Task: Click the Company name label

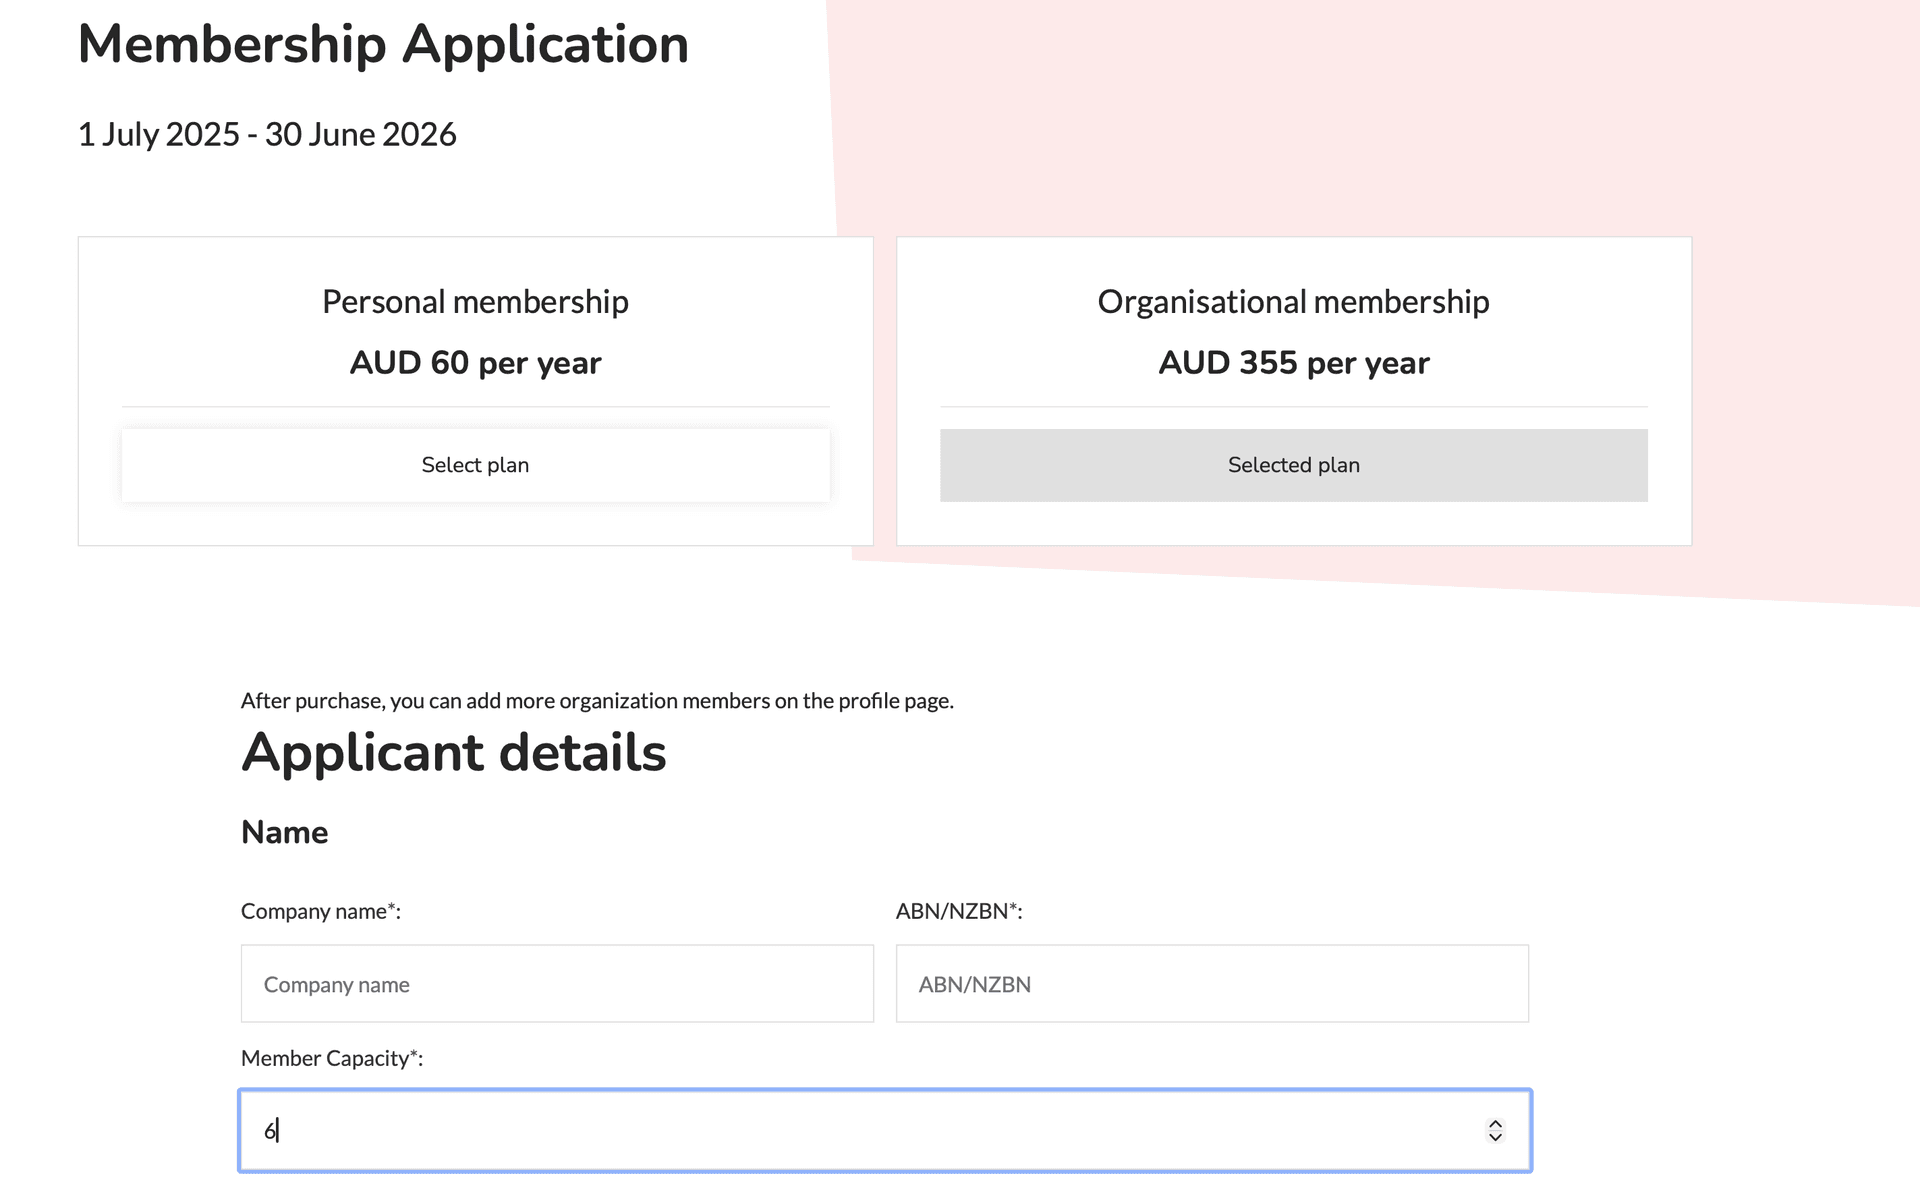Action: pos(320,911)
